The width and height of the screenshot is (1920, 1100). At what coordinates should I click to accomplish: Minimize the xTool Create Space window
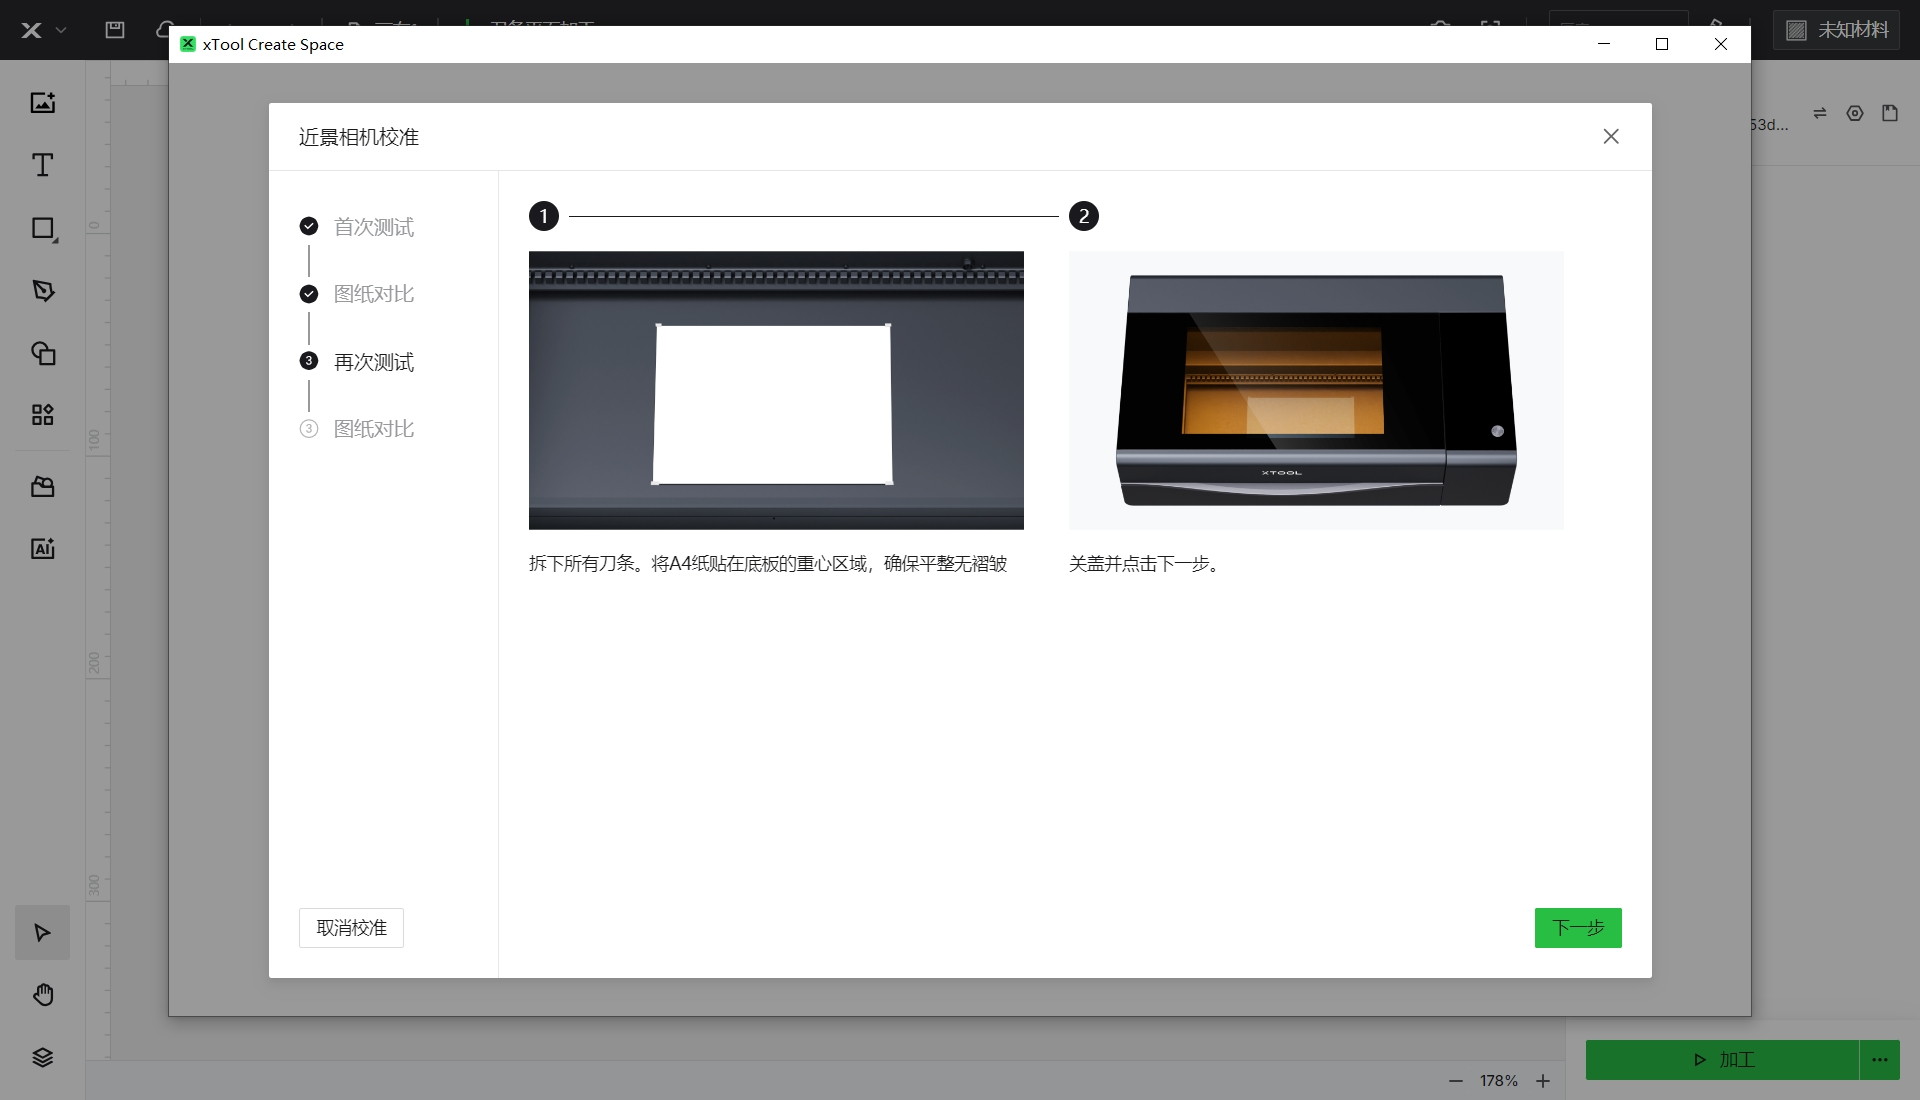click(1604, 44)
